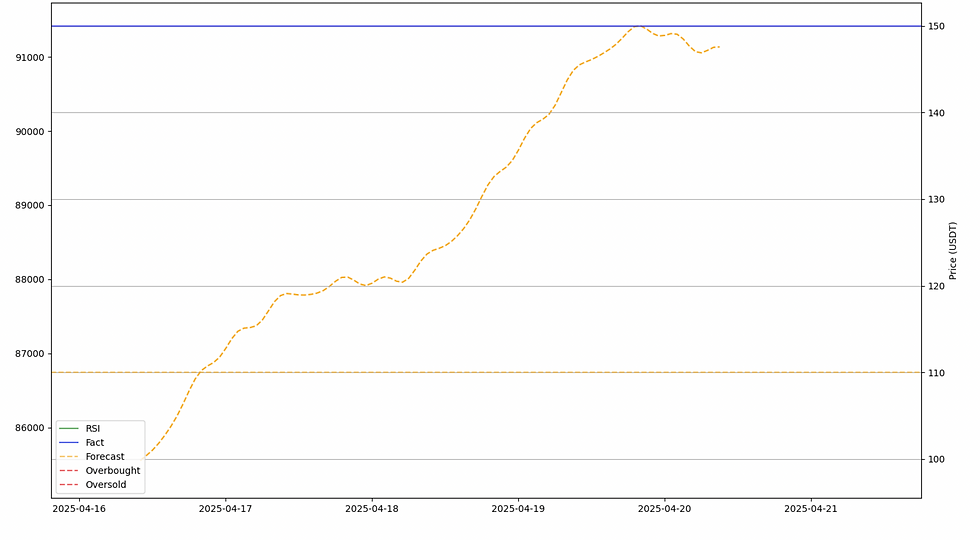Viewport: 980px width, 540px height.
Task: Click the RSI legend entry
Action: tap(79, 429)
